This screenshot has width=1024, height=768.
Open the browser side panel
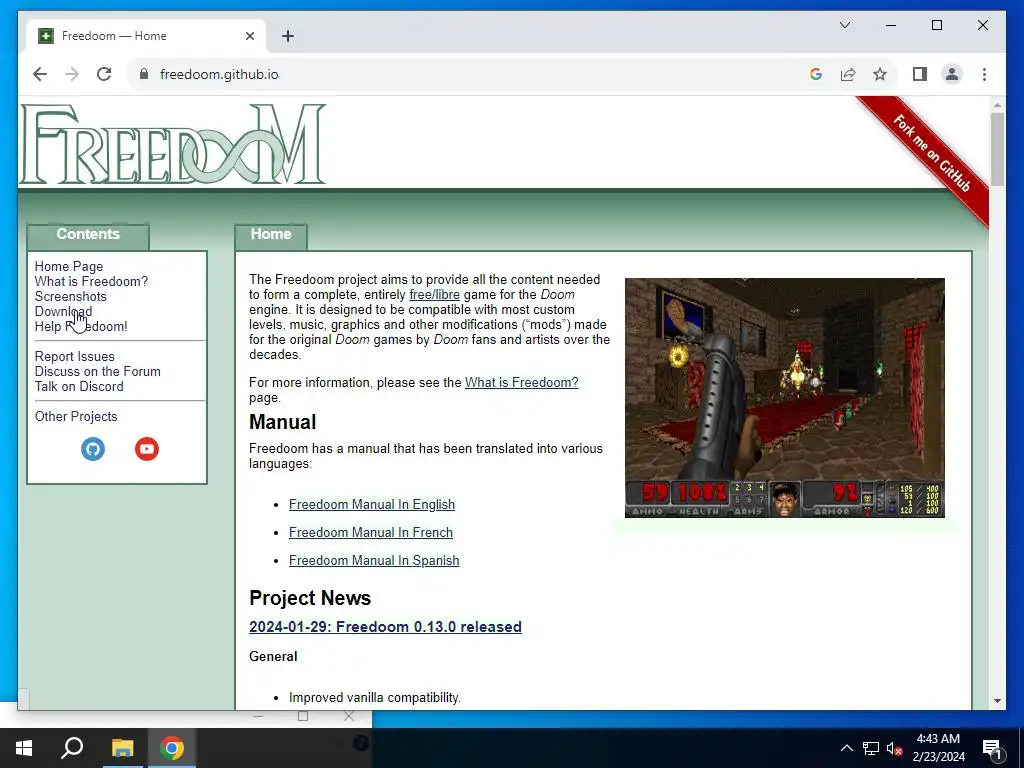pyautogui.click(x=920, y=74)
